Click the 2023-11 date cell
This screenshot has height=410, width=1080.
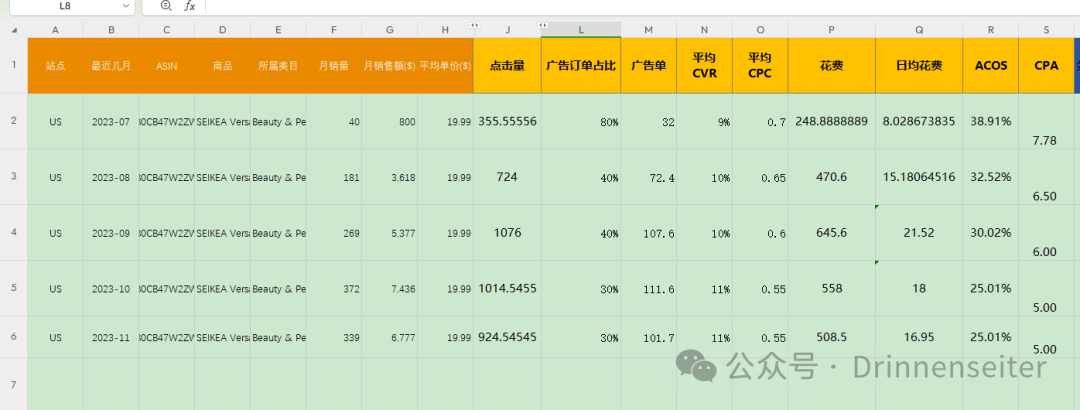click(x=111, y=338)
